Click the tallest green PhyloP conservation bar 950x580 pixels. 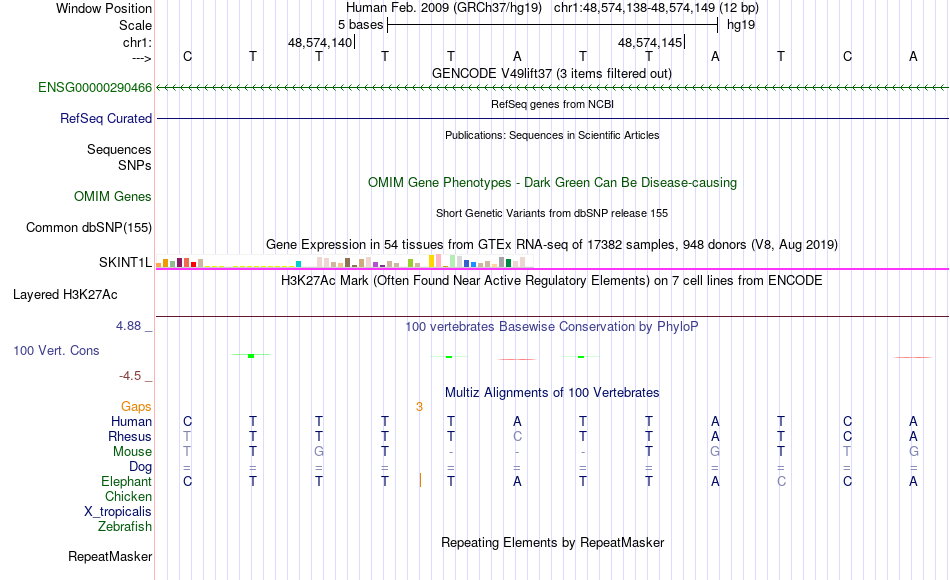point(251,356)
